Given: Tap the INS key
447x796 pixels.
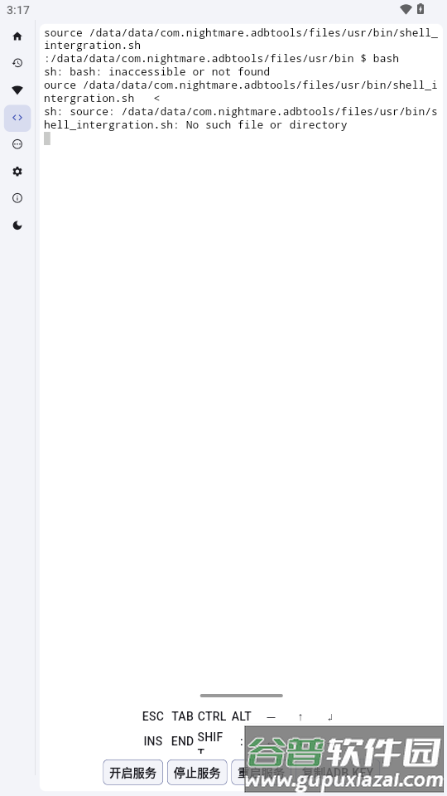Looking at the screenshot, I should click(x=153, y=741).
